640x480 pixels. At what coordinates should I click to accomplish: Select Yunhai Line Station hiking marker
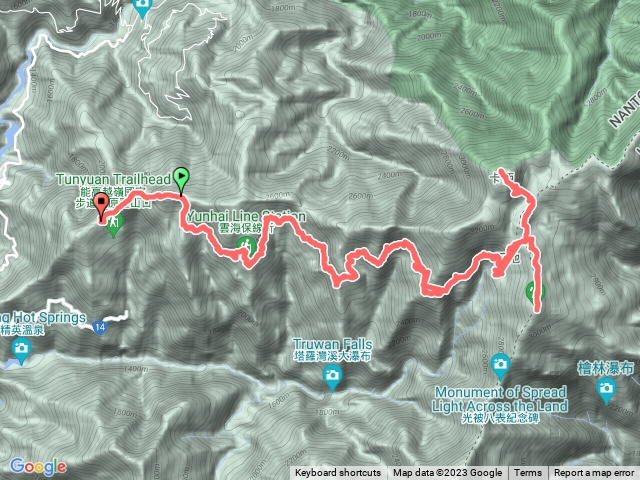pyautogui.click(x=246, y=247)
